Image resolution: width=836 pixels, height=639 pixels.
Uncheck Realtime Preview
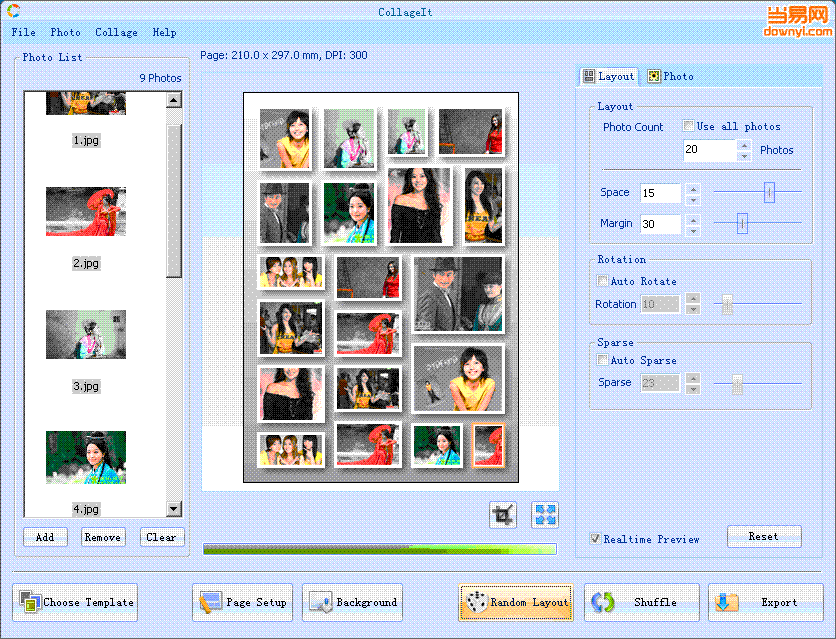coord(596,539)
